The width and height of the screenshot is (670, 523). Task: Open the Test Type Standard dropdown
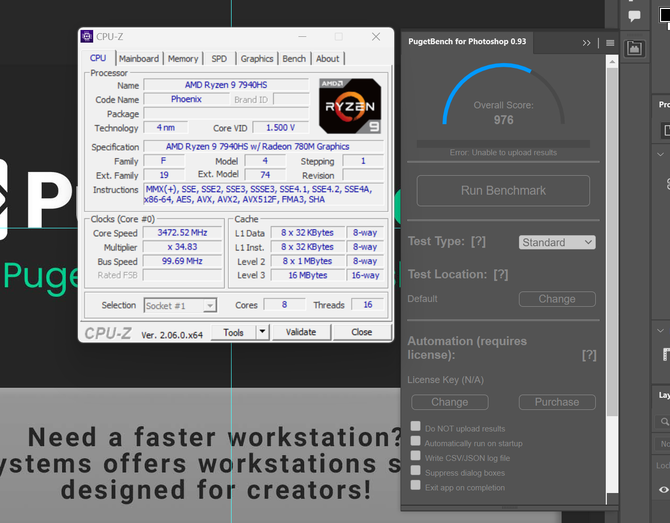pyautogui.click(x=557, y=242)
